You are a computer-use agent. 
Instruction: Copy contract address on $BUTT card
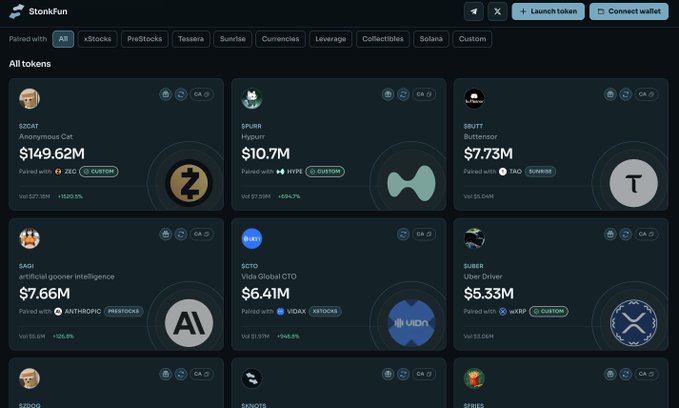[x=647, y=94]
